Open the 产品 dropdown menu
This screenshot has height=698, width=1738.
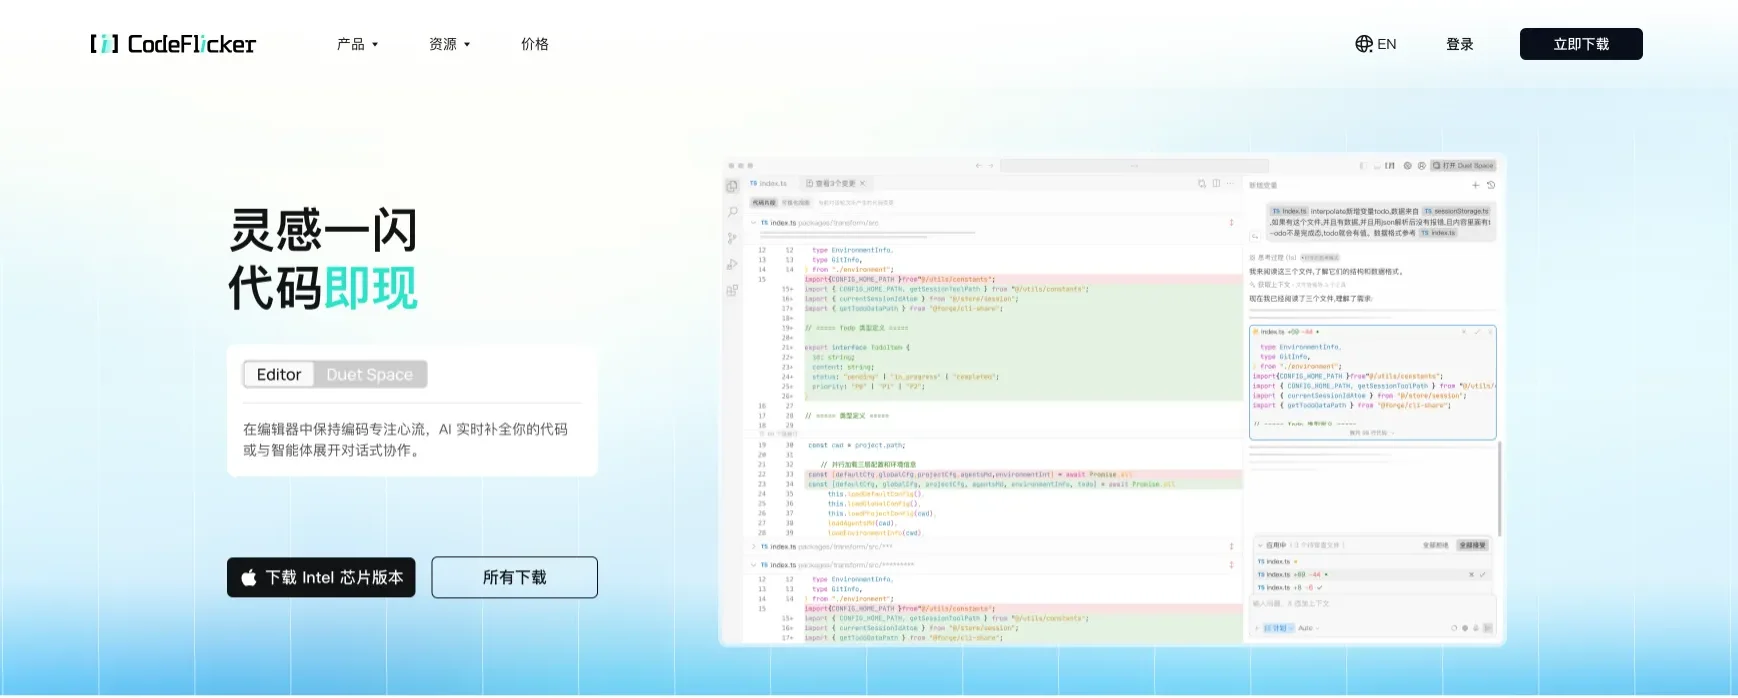(x=357, y=44)
